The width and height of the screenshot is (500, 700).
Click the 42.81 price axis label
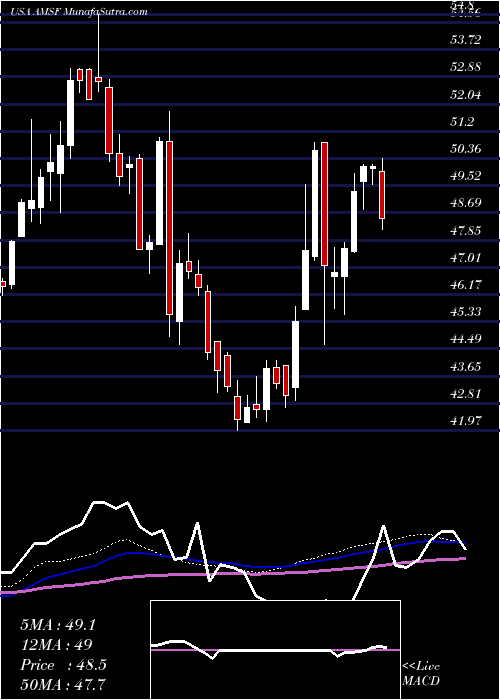click(465, 394)
